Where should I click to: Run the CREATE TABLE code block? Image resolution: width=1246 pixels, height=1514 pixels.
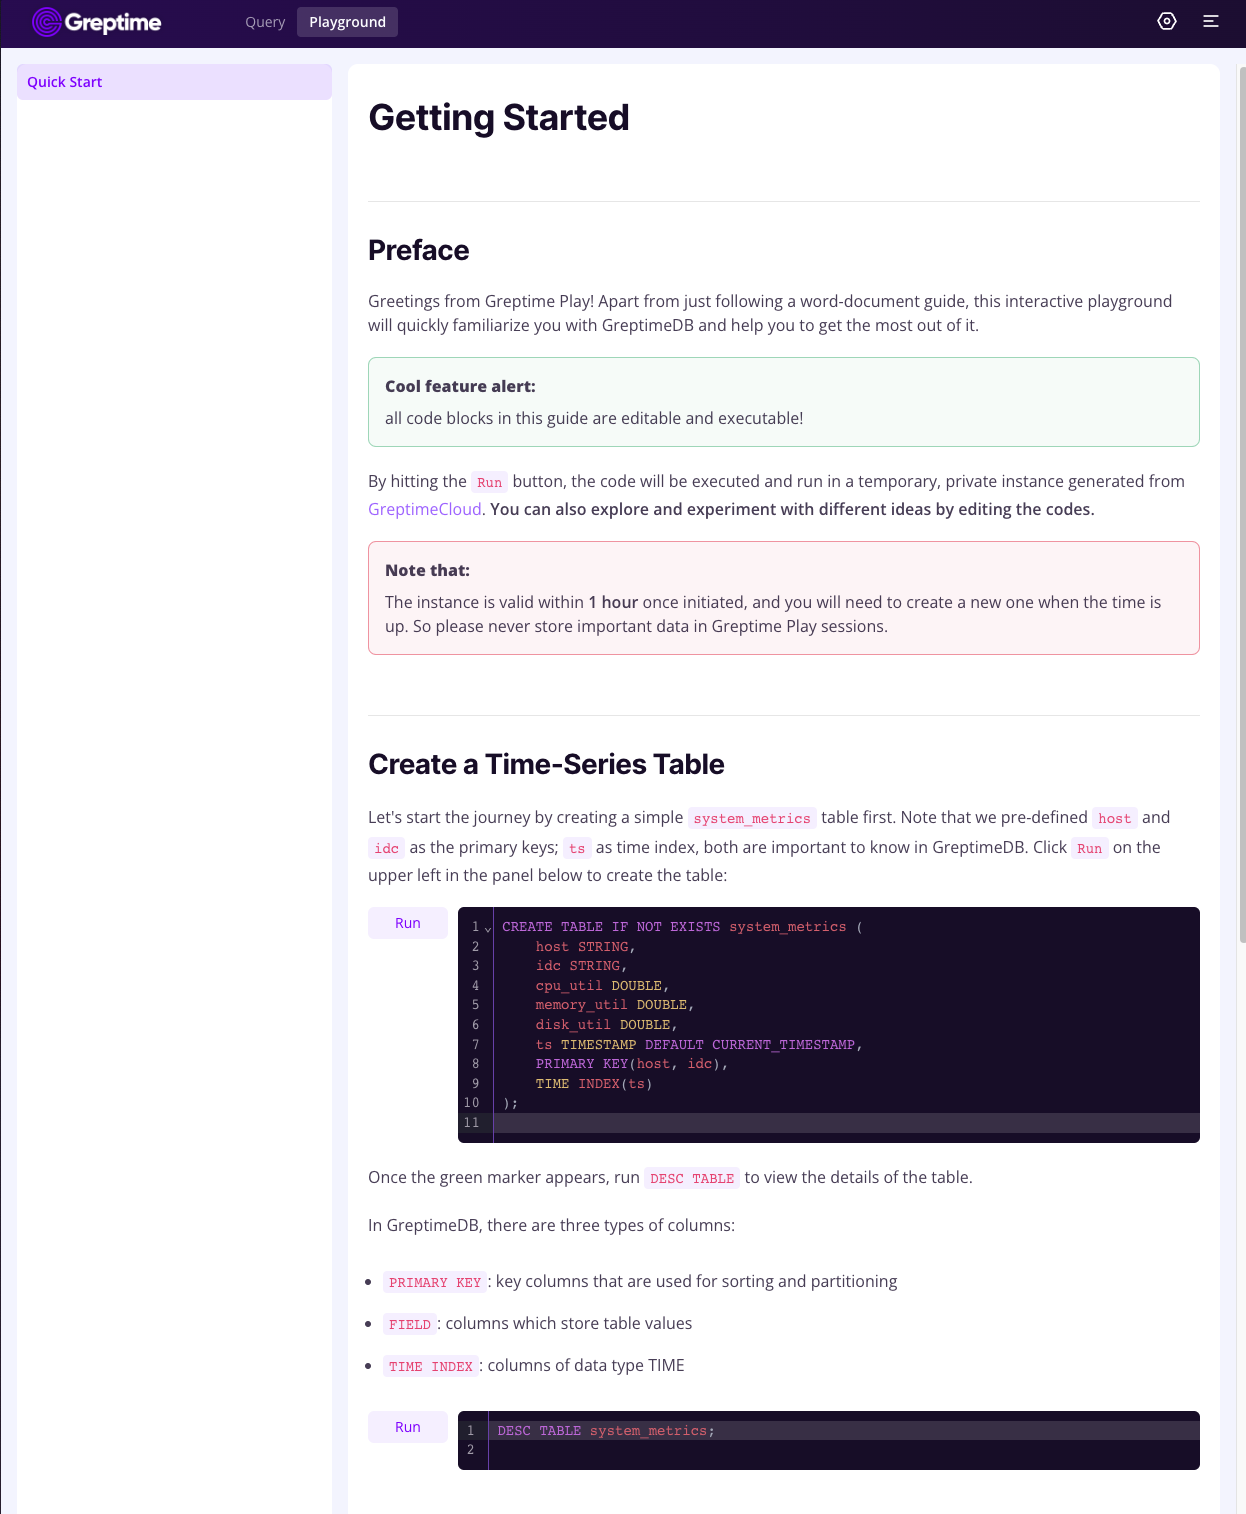(407, 922)
